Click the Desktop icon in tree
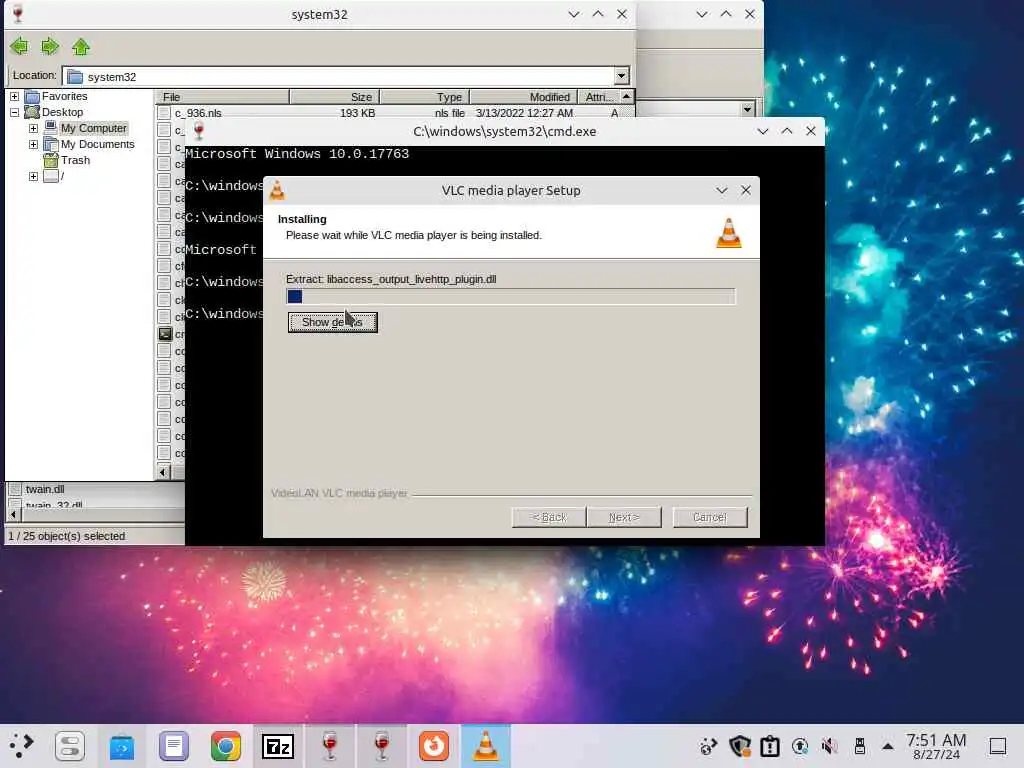 click(x=32, y=112)
